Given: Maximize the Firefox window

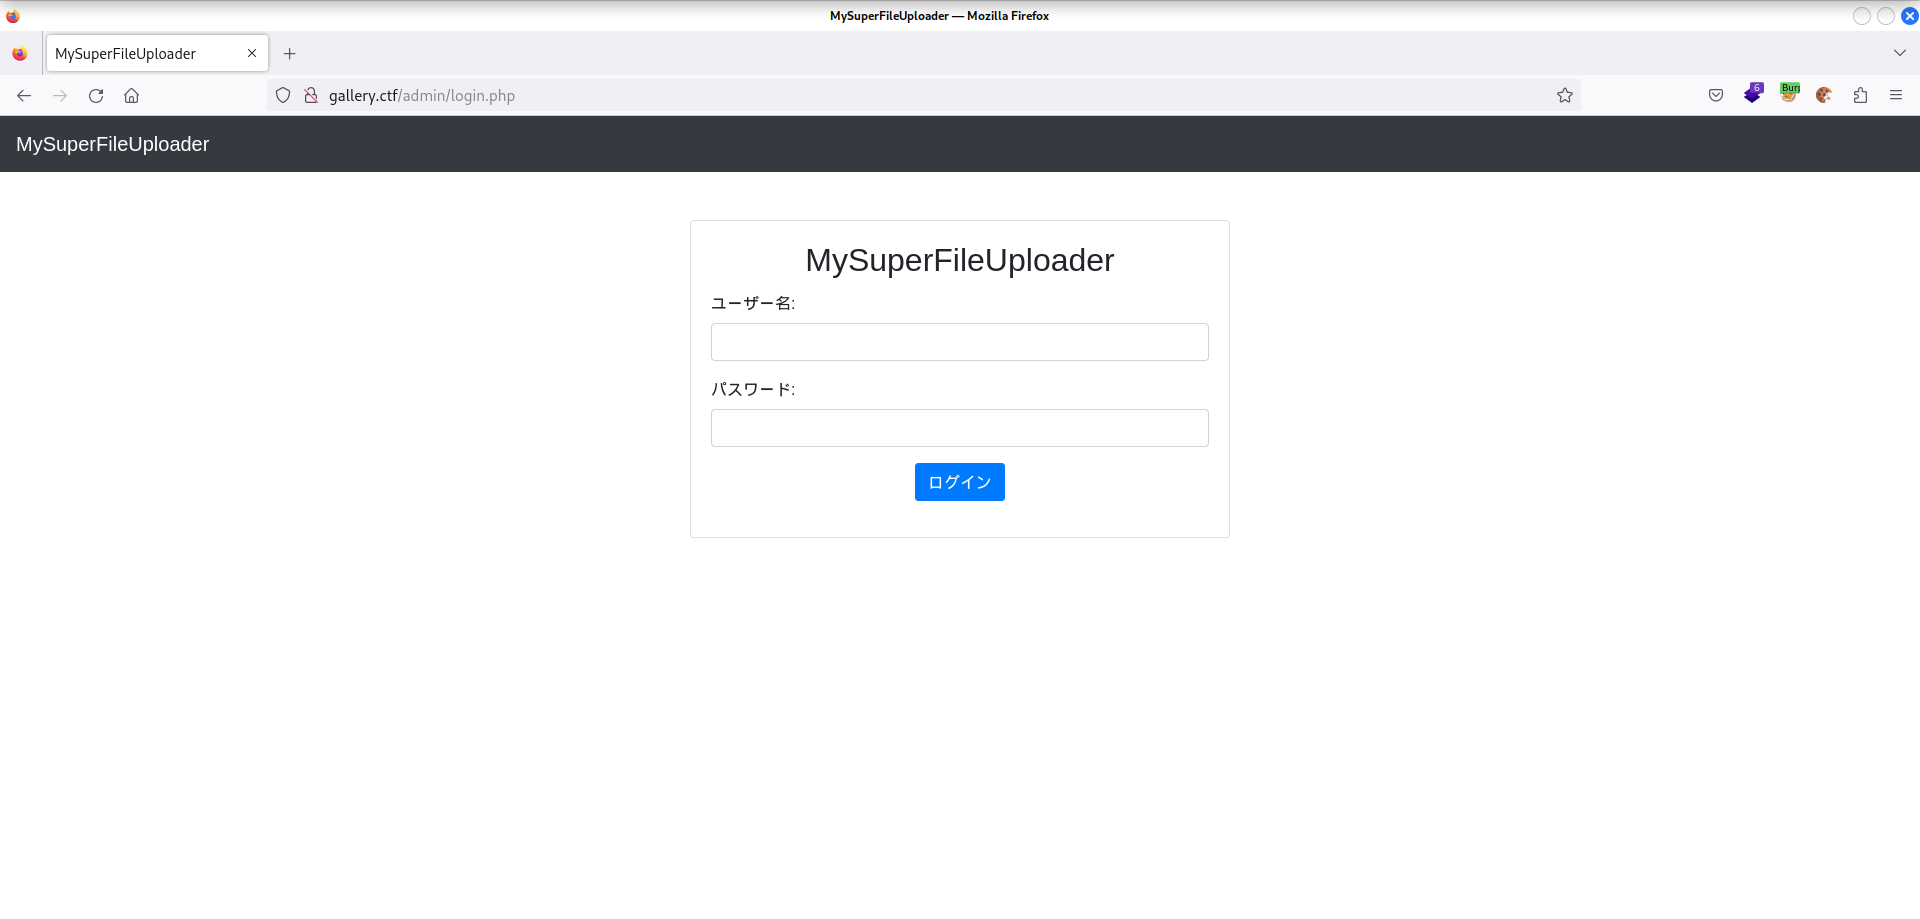Looking at the screenshot, I should [x=1885, y=16].
